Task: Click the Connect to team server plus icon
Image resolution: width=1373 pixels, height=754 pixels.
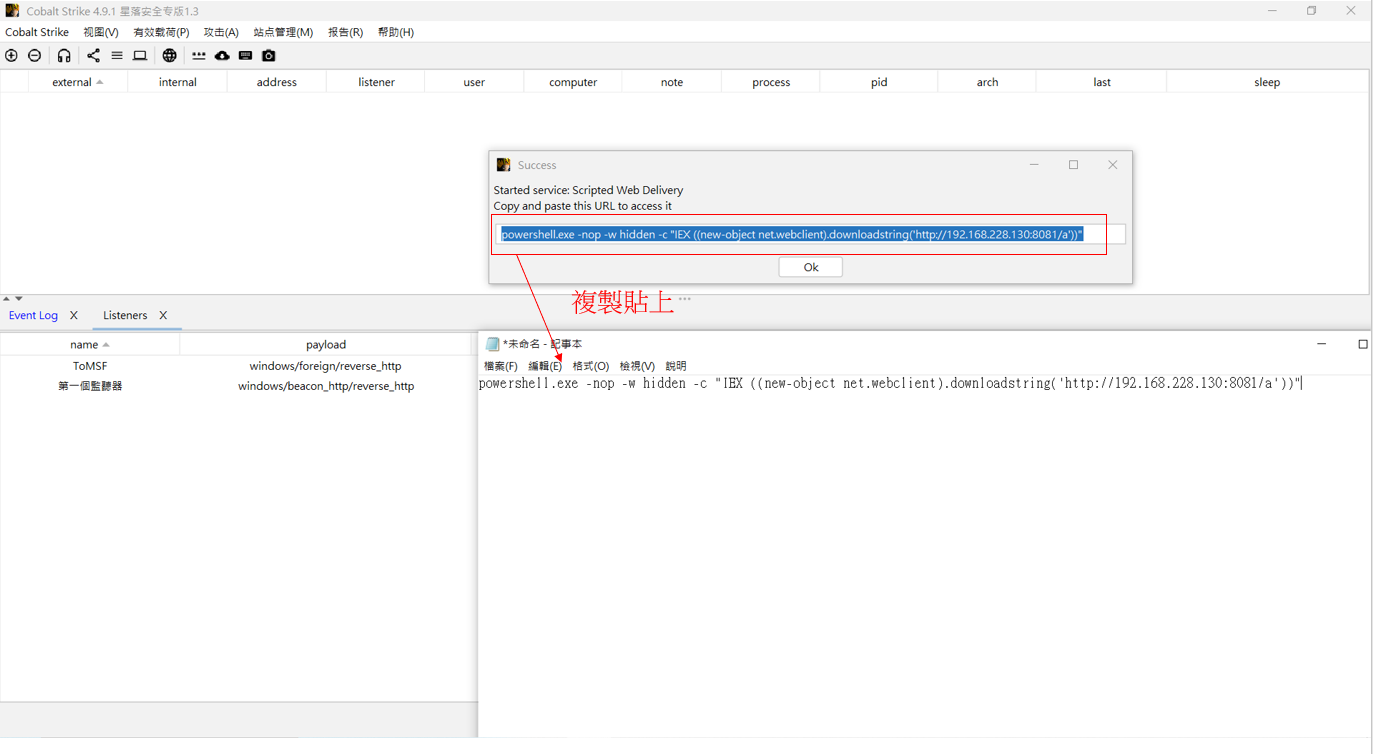Action: click(12, 56)
